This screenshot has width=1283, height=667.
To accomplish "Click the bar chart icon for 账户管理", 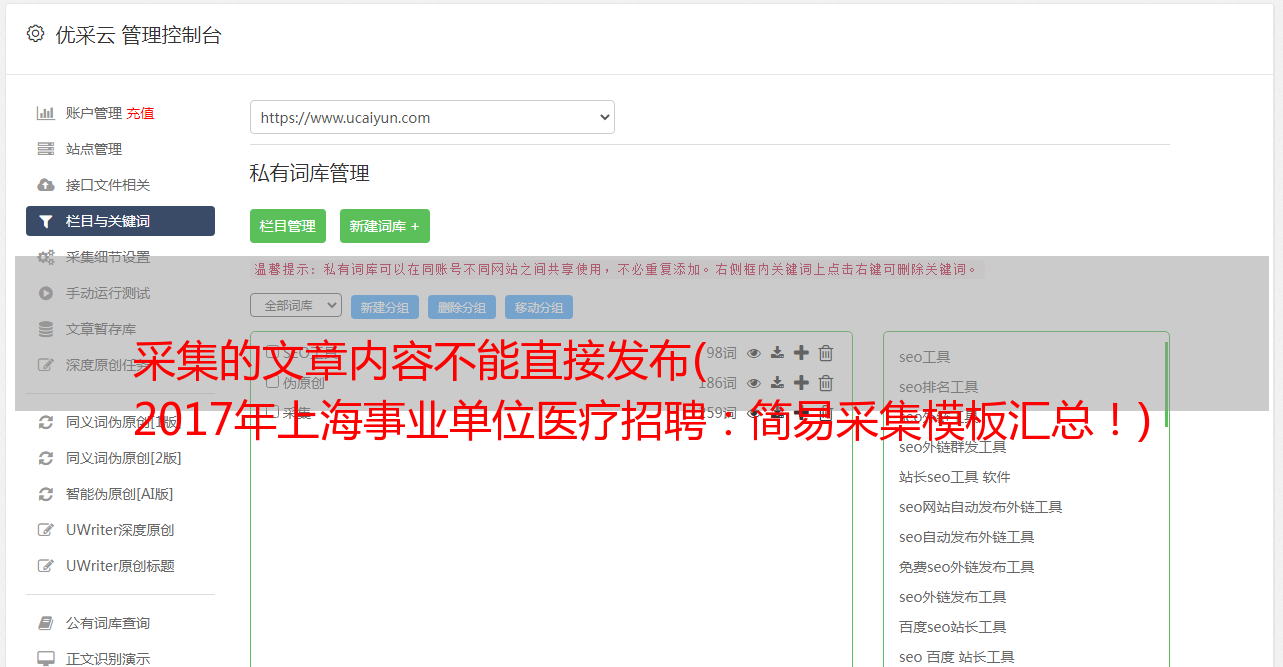I will pos(46,113).
